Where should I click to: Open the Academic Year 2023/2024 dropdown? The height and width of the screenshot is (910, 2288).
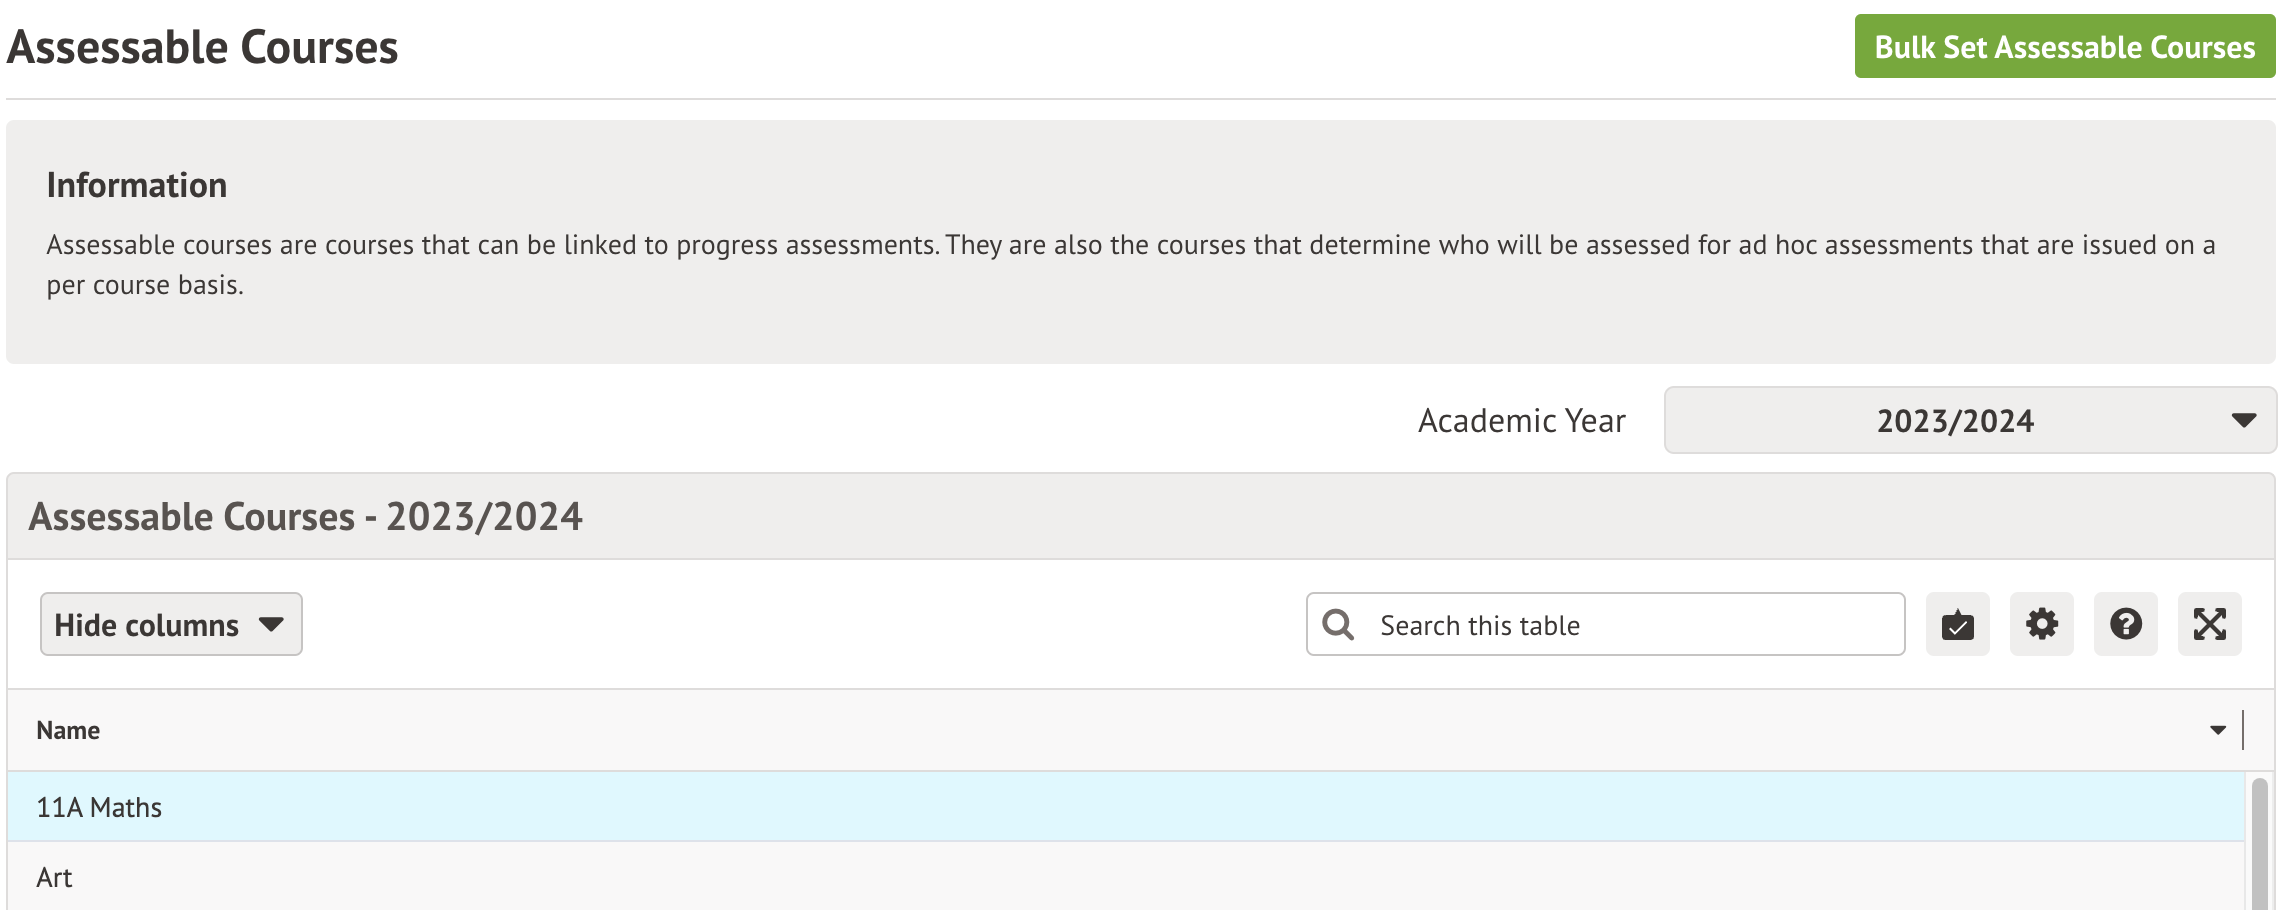[x=1968, y=421]
